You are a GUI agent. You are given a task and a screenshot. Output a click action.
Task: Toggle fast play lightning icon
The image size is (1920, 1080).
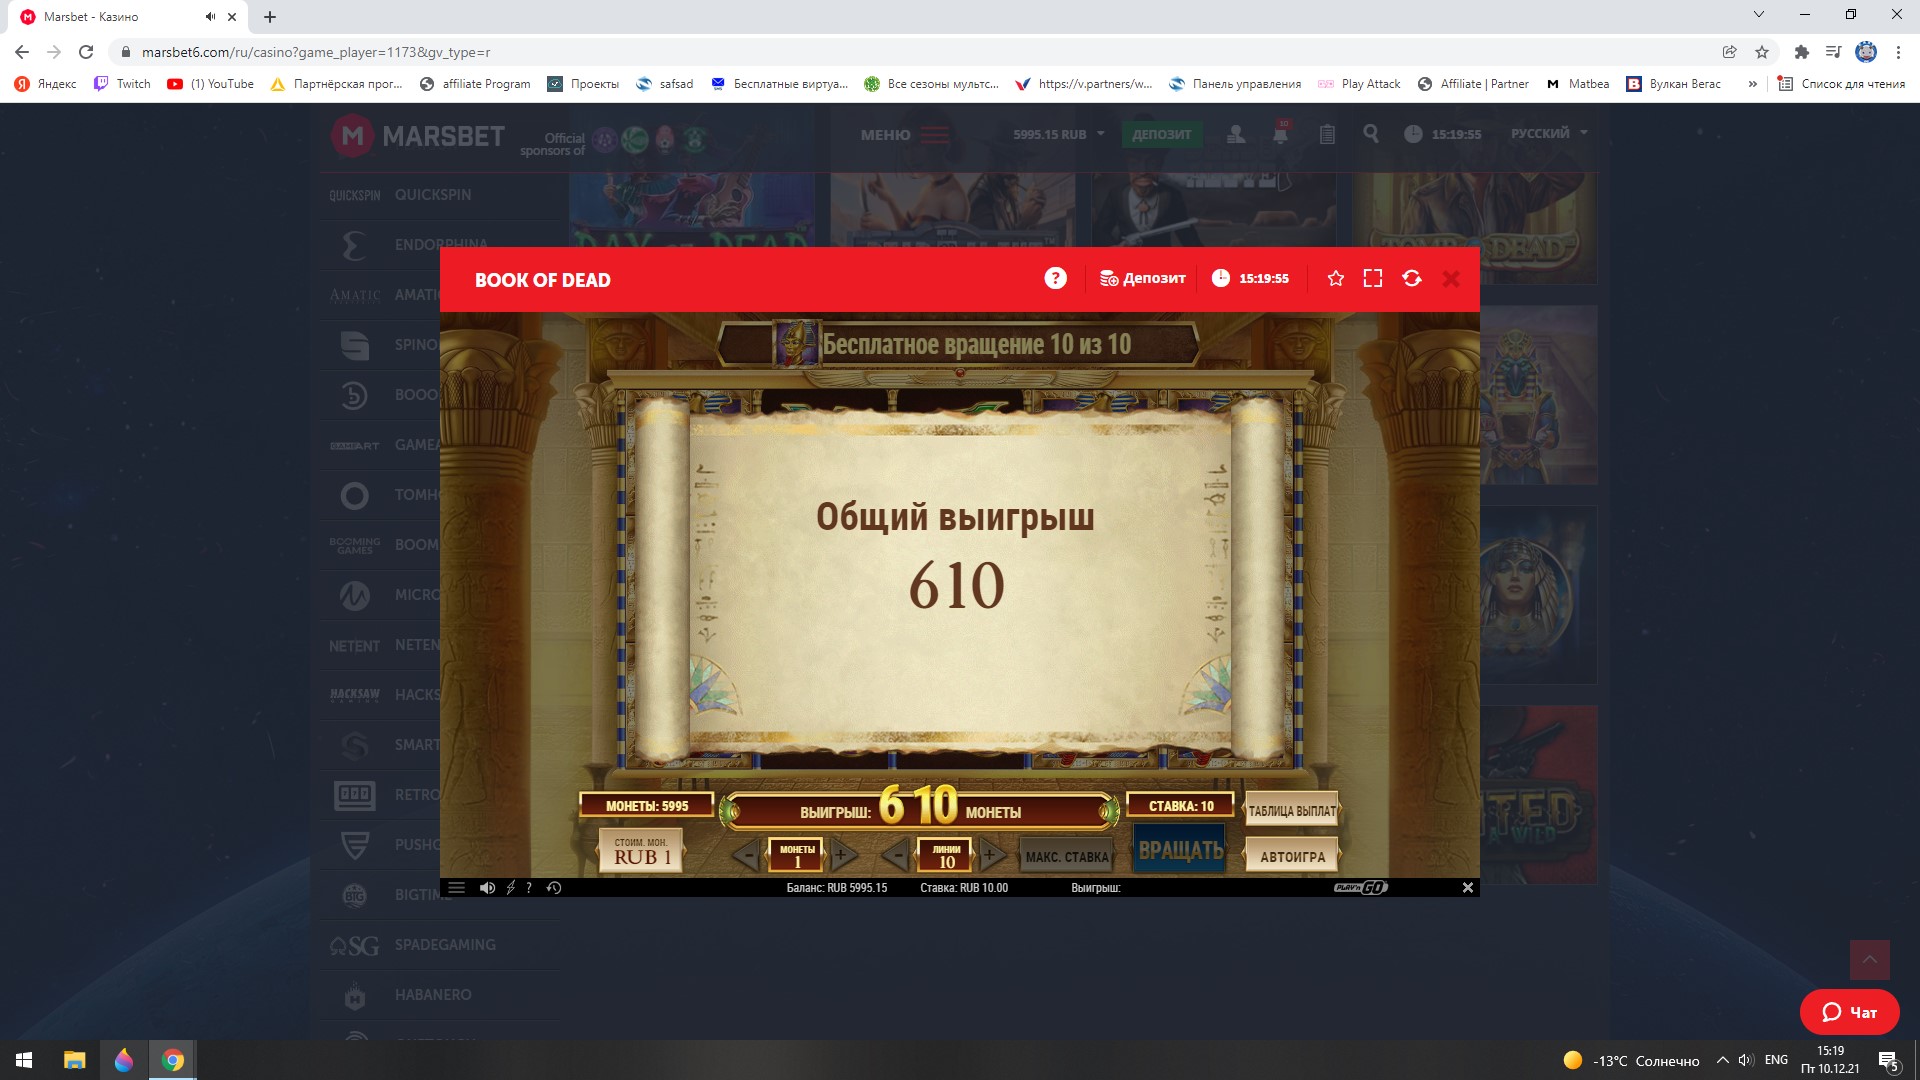pyautogui.click(x=510, y=888)
